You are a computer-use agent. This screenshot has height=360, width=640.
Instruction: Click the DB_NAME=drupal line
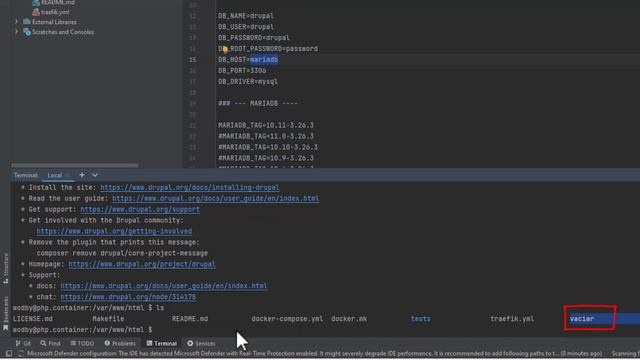246,16
